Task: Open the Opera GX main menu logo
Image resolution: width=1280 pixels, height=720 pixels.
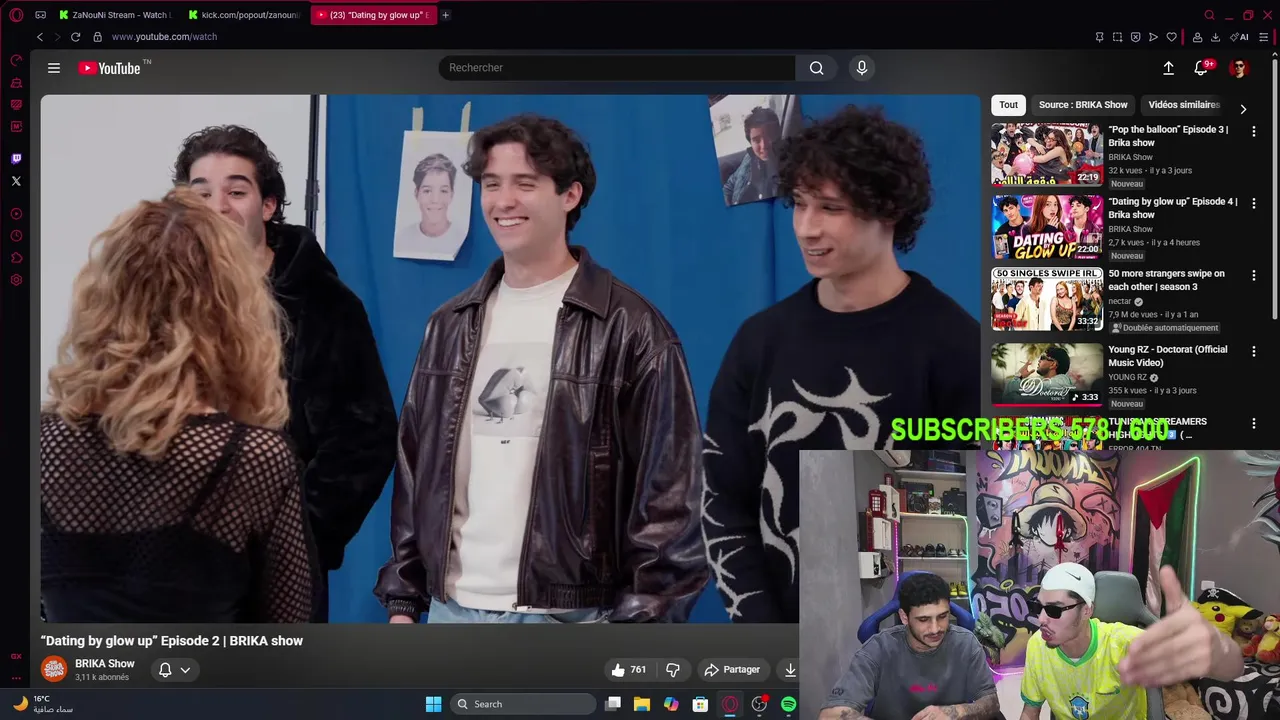Action: (16, 15)
